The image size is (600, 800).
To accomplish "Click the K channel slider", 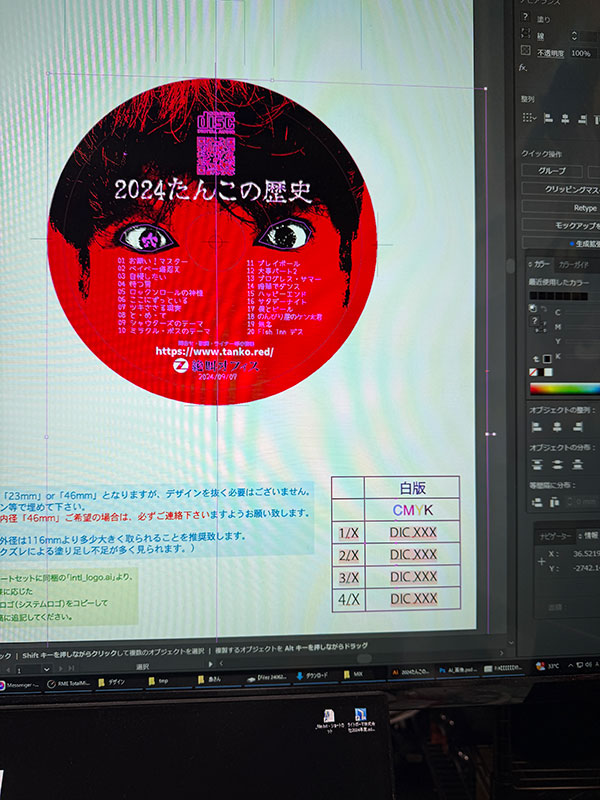I will point(584,356).
